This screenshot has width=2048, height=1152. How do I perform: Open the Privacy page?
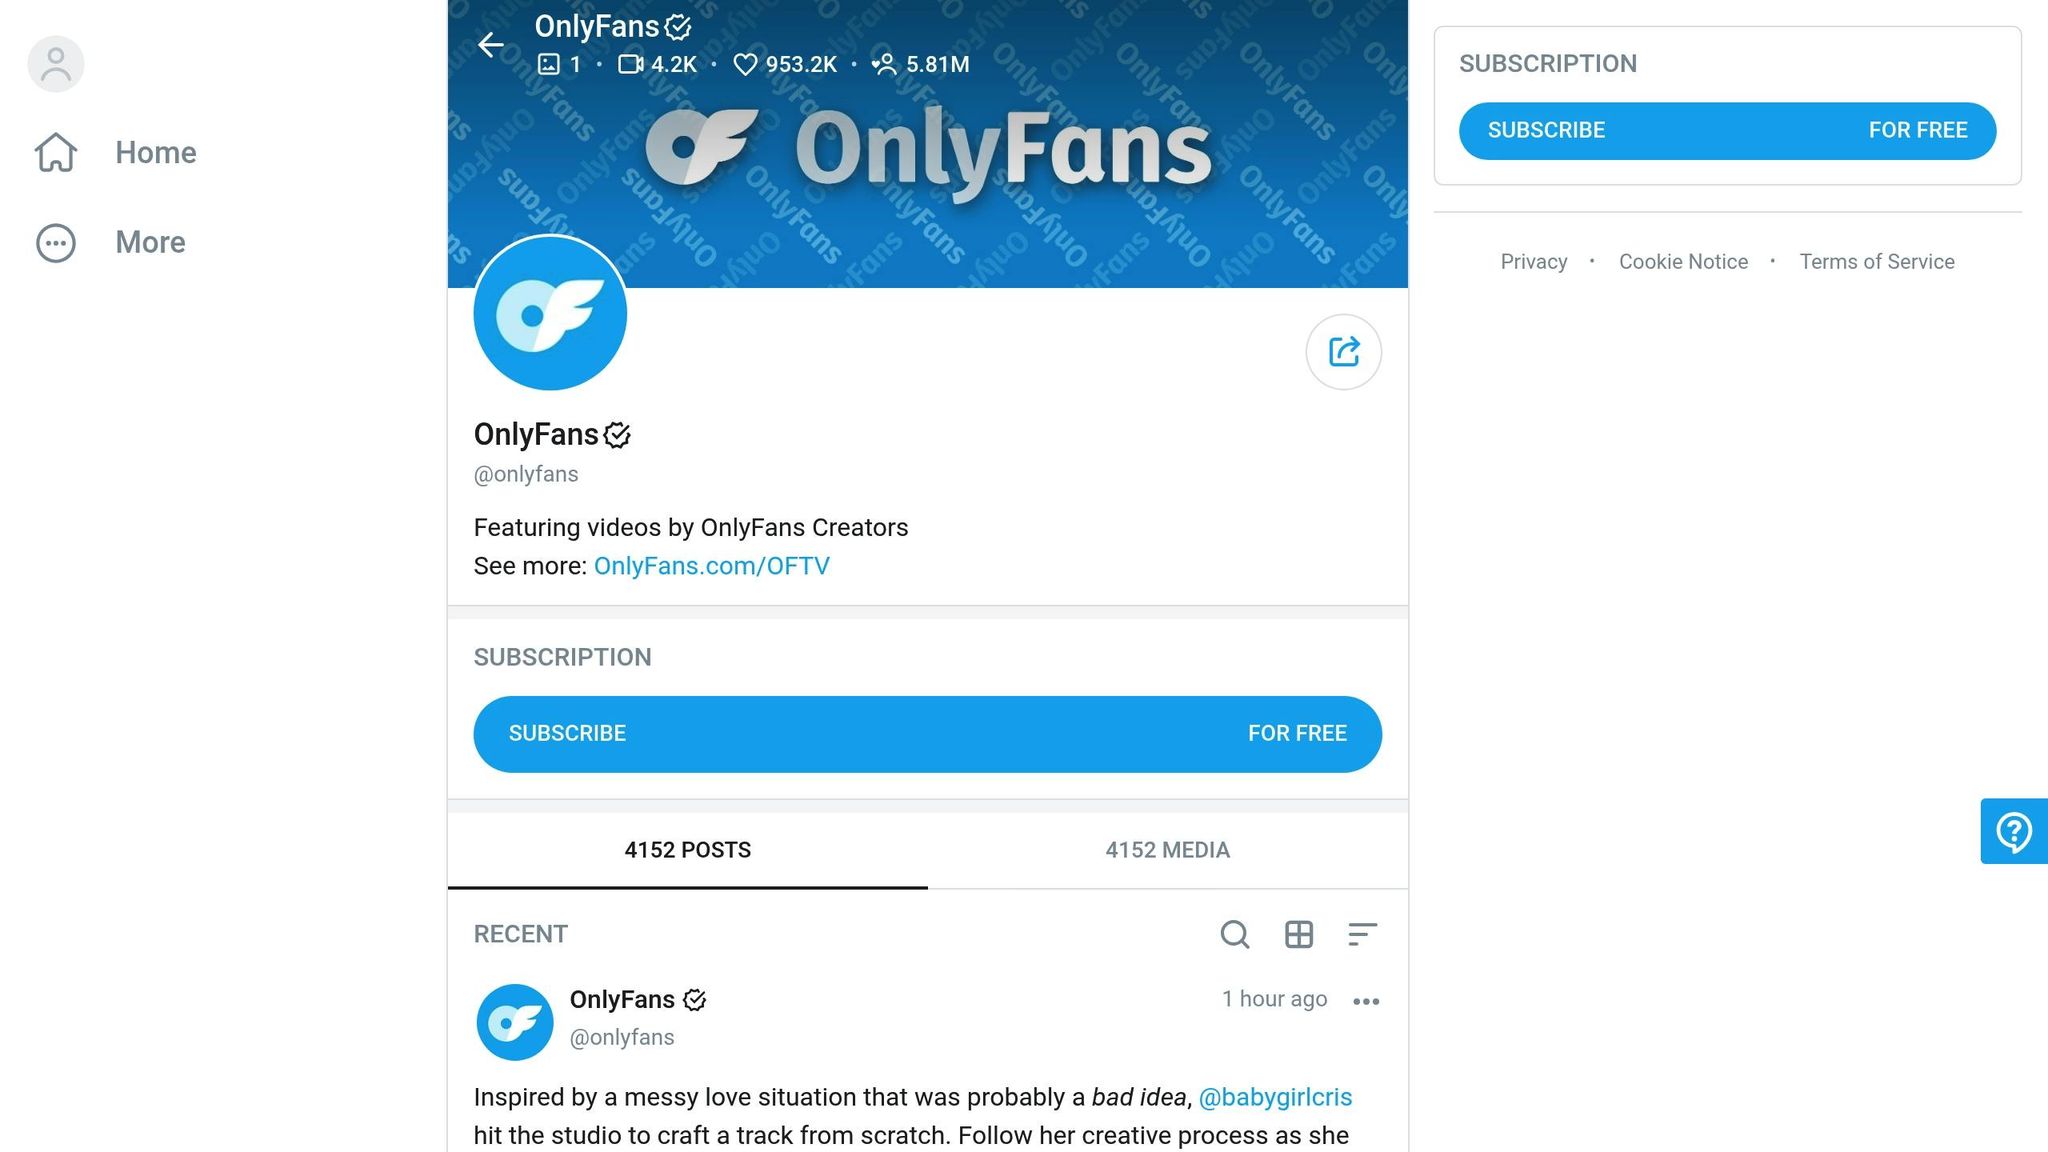1533,261
